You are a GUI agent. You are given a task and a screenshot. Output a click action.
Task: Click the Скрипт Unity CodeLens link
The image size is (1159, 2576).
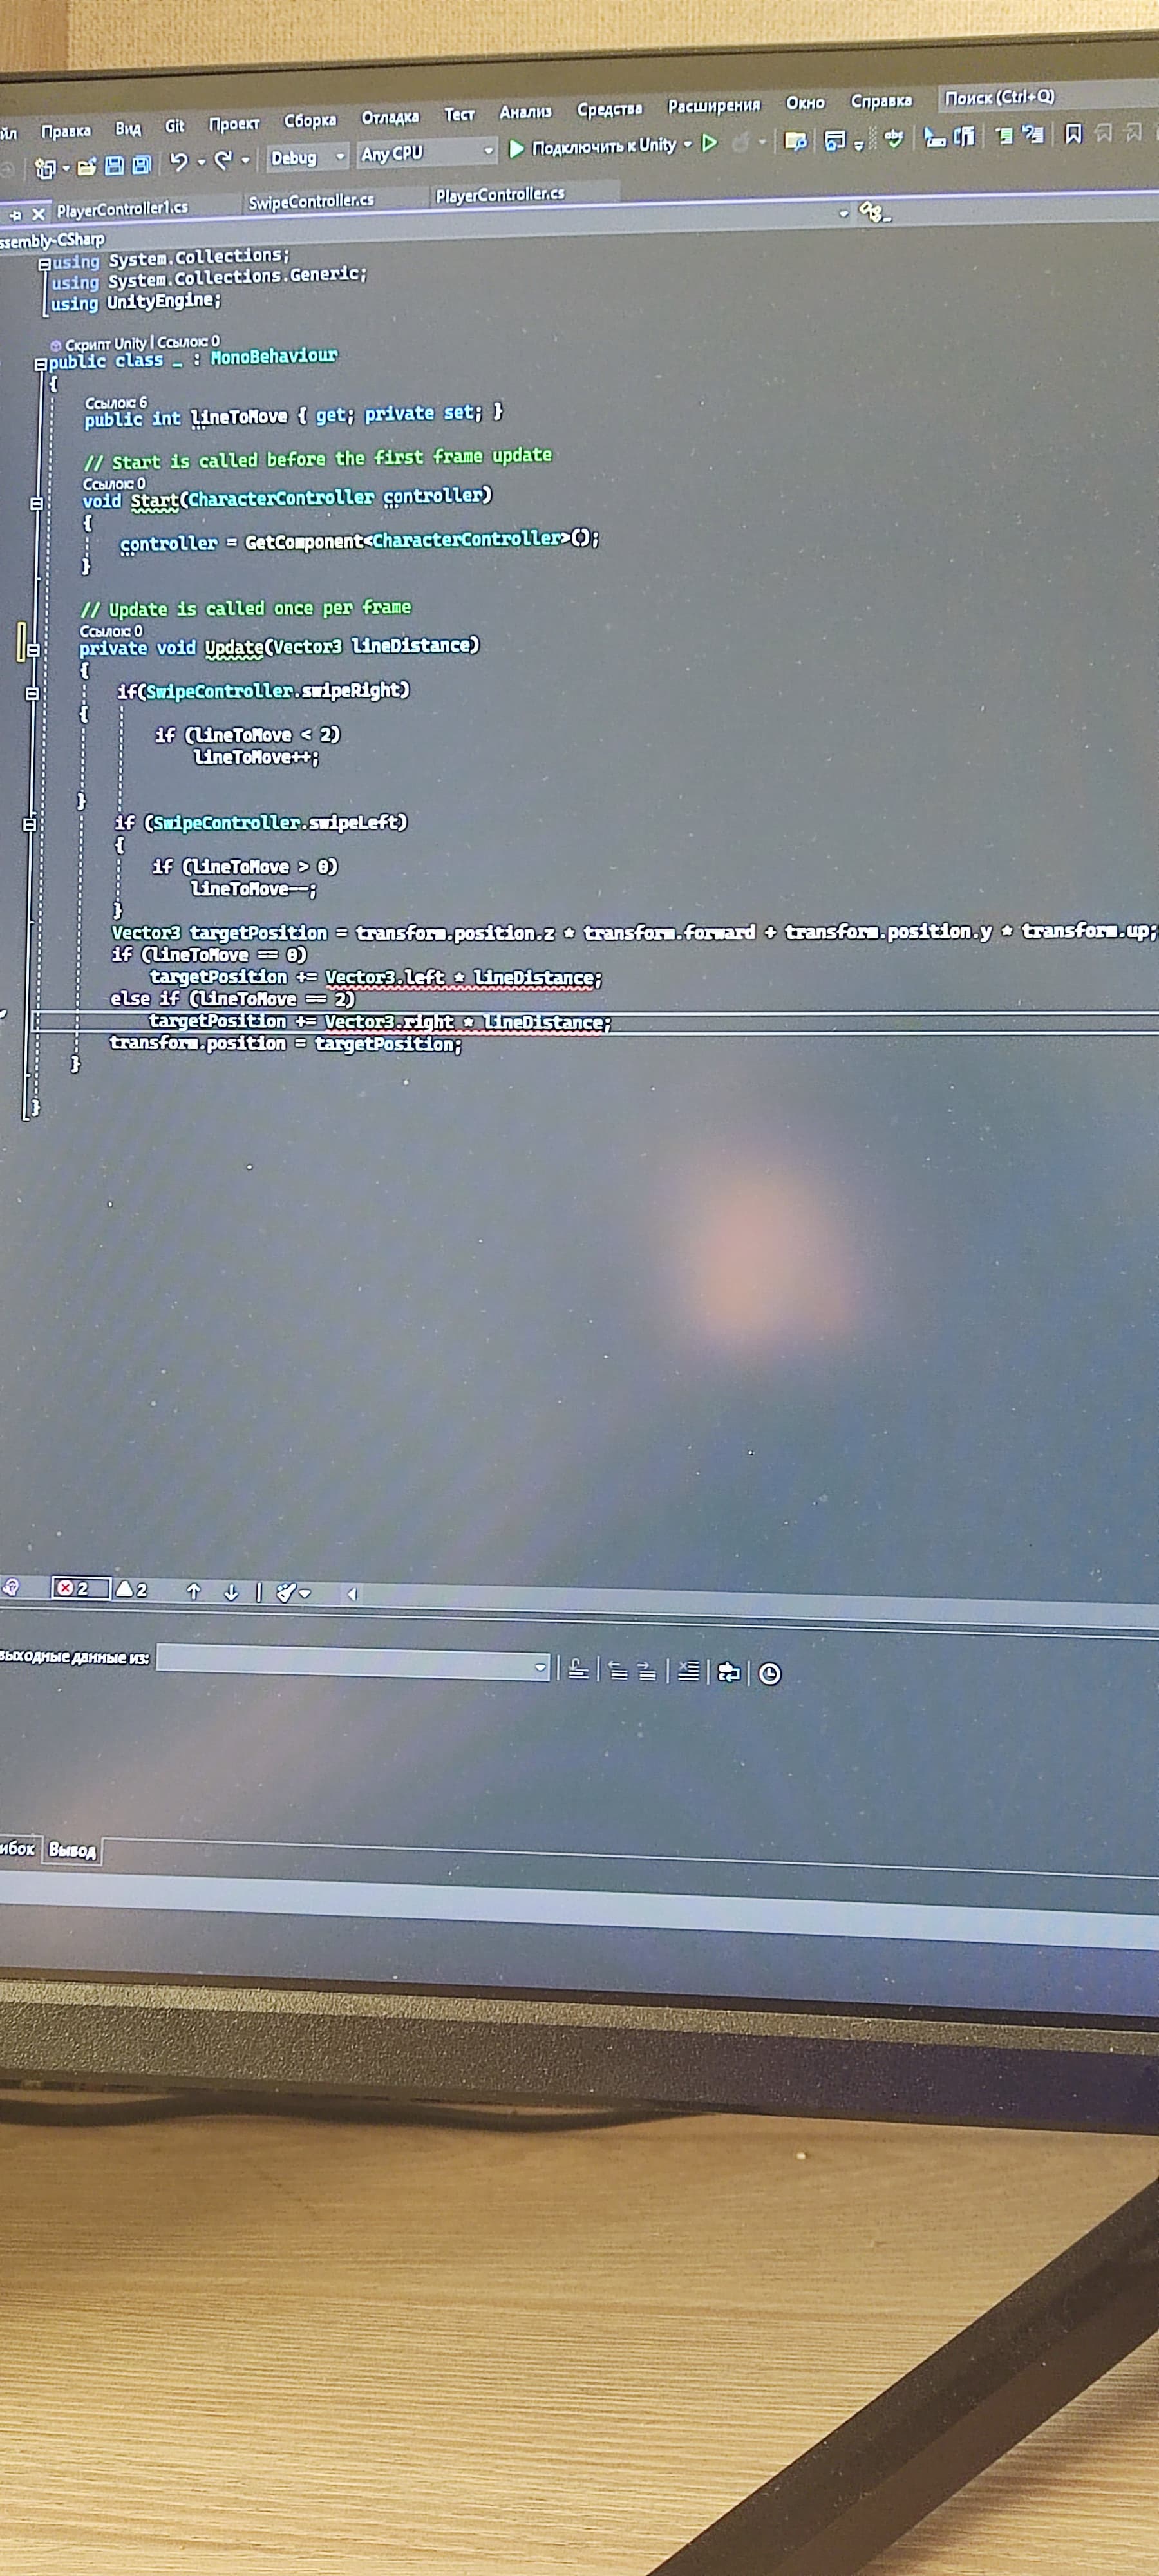pyautogui.click(x=106, y=343)
